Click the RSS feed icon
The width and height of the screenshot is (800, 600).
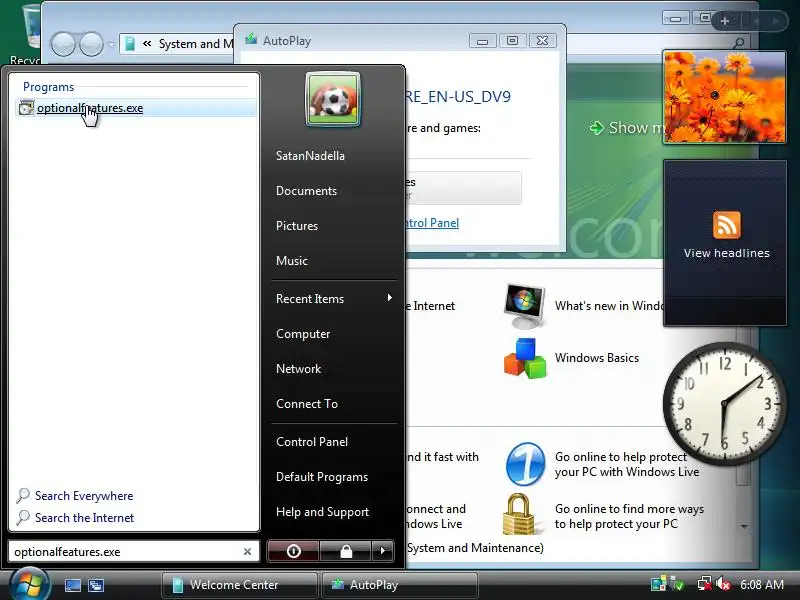[727, 224]
